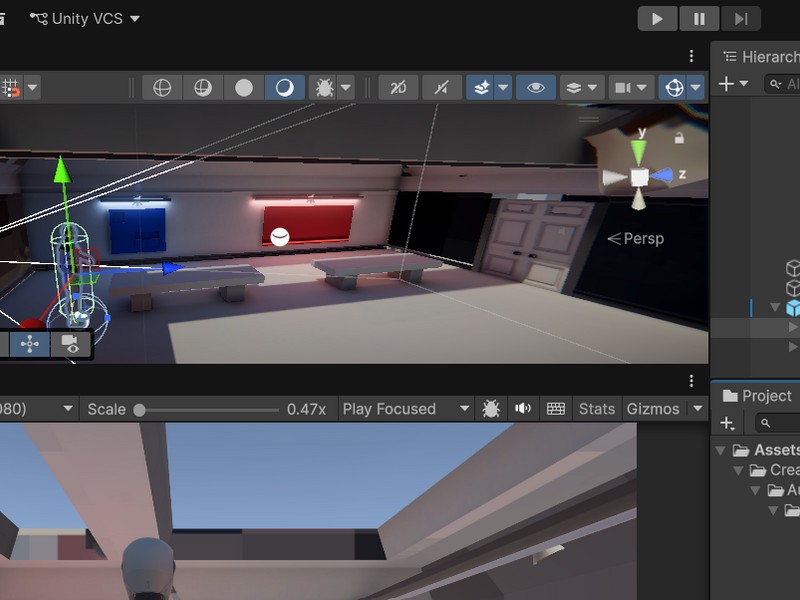Screen dimensions: 800x600
Task: Toggle grid snapping in Scene view
Action: click(11, 88)
